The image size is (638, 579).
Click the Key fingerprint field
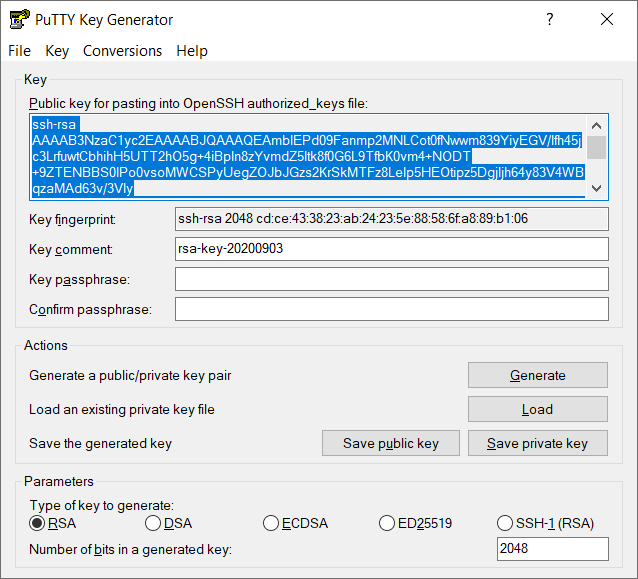(x=392, y=219)
